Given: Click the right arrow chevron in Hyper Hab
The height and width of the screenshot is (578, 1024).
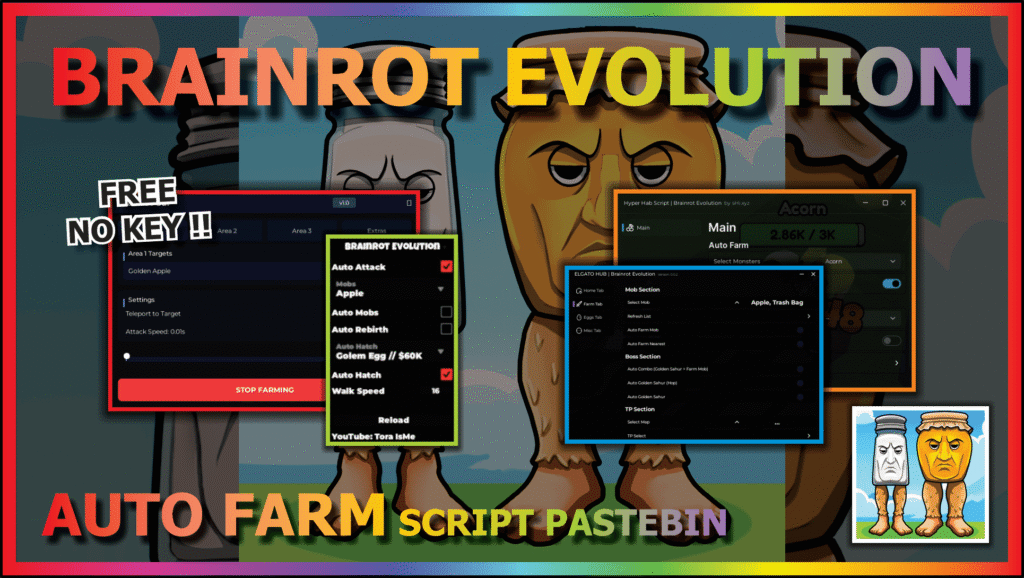Looking at the screenshot, I should pos(896,363).
